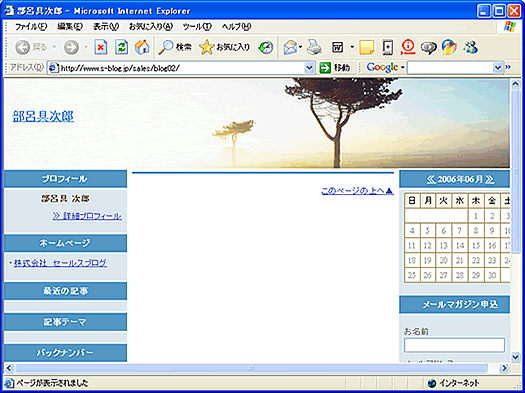This screenshot has height=393, width=525.
Task: Click the Messenger icon in toolbar
Action: point(470,47)
